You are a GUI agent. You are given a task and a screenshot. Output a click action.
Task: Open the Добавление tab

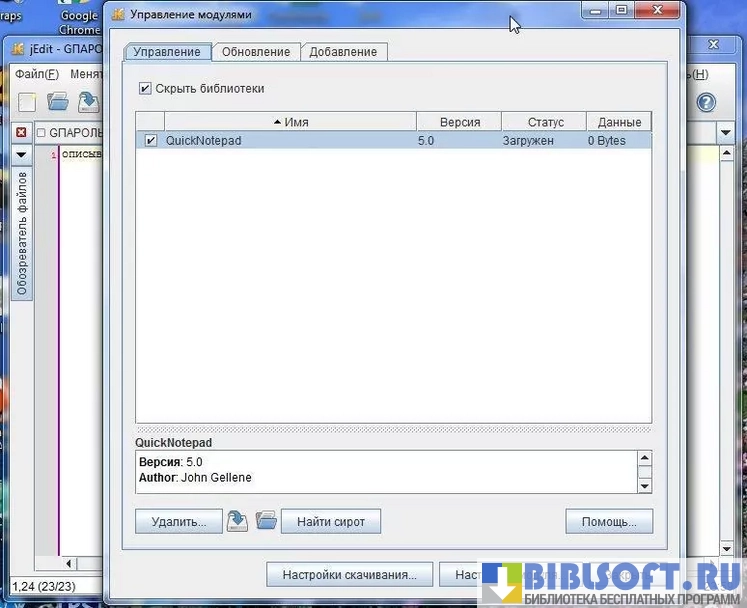pos(343,52)
